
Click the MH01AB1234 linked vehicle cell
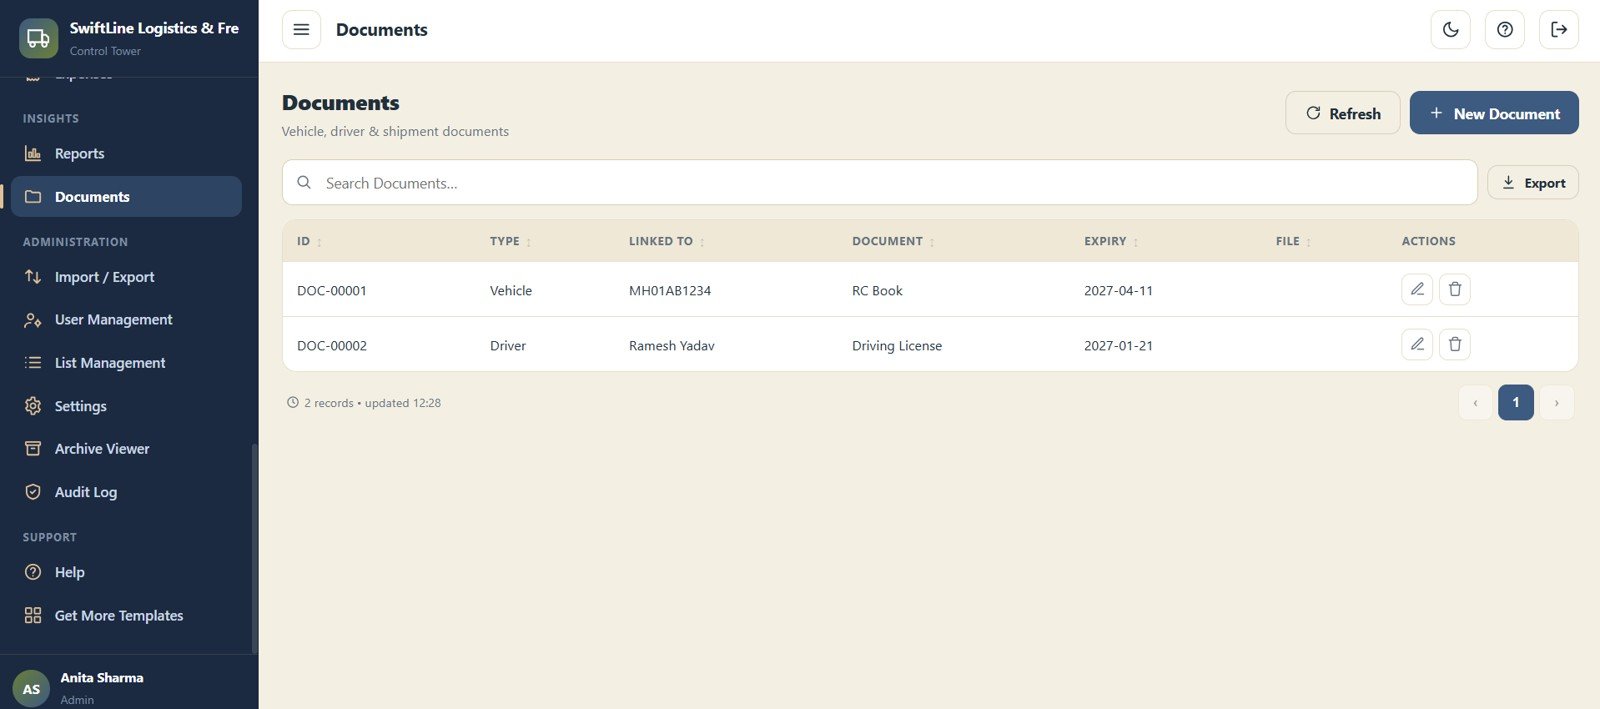point(670,290)
